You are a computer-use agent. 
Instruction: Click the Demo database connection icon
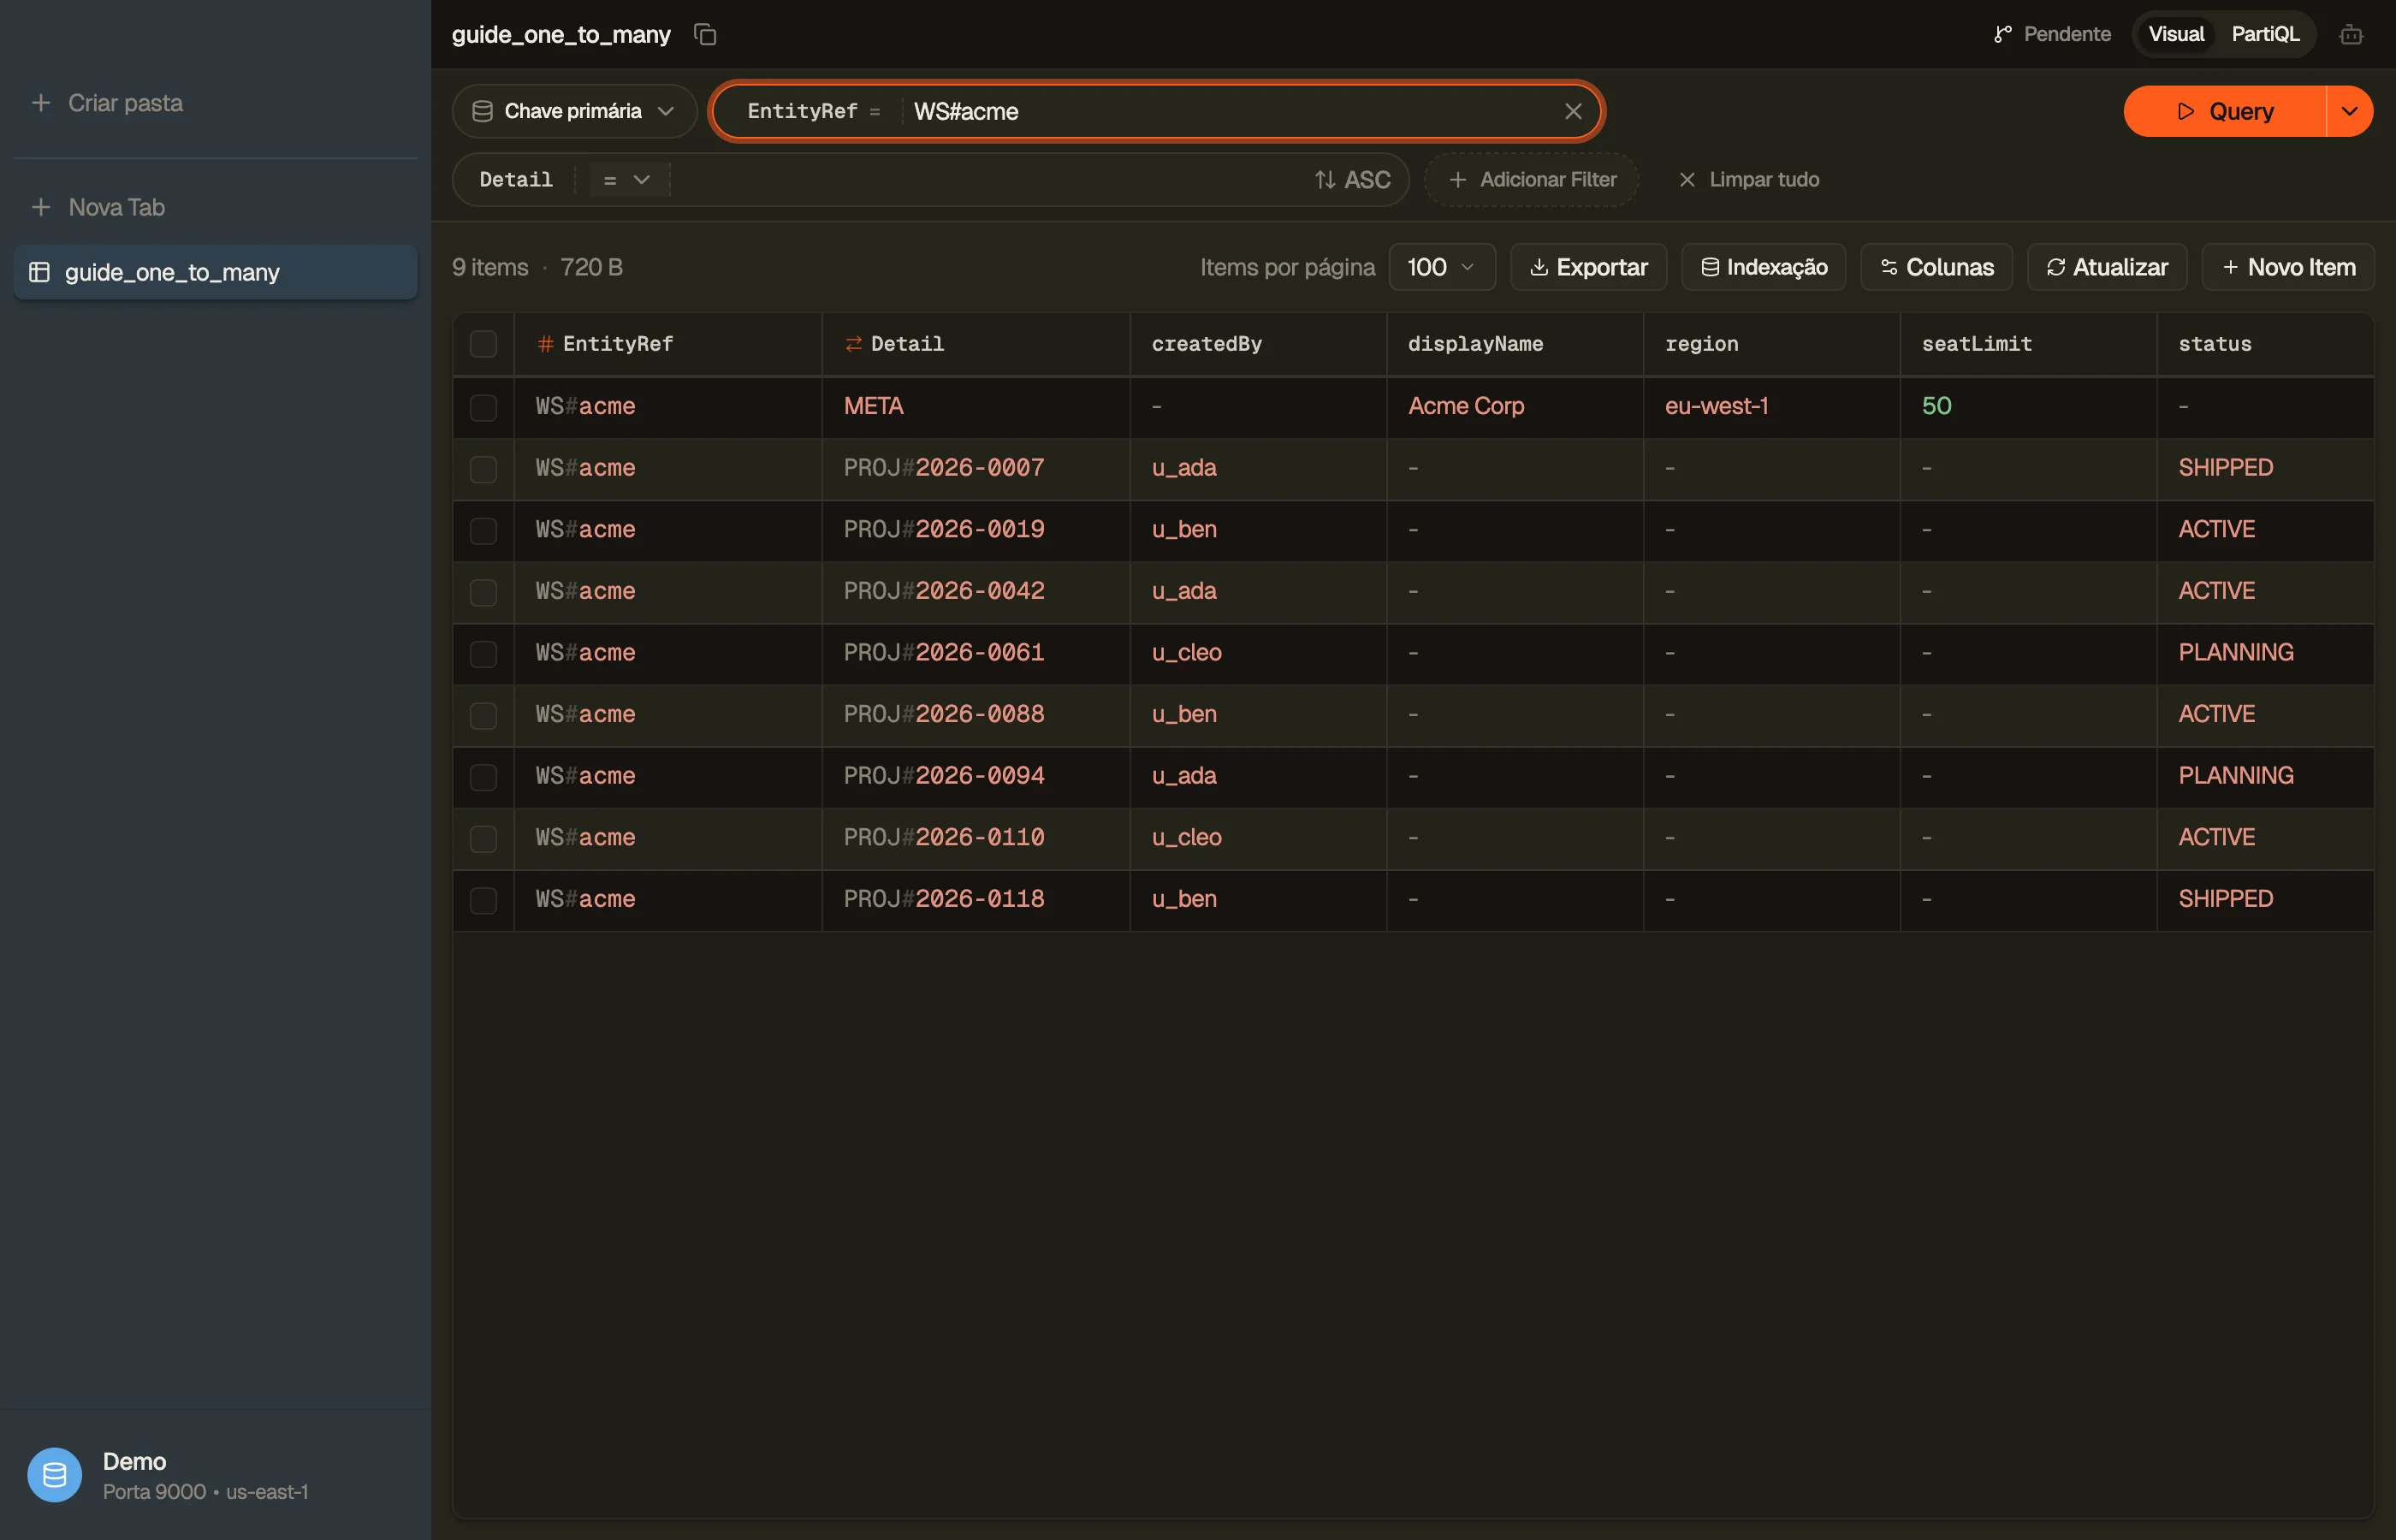[55, 1475]
